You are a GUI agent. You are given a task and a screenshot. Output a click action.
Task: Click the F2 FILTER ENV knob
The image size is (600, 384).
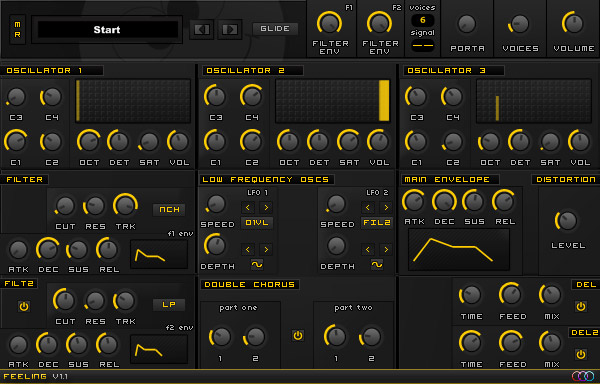(x=379, y=24)
